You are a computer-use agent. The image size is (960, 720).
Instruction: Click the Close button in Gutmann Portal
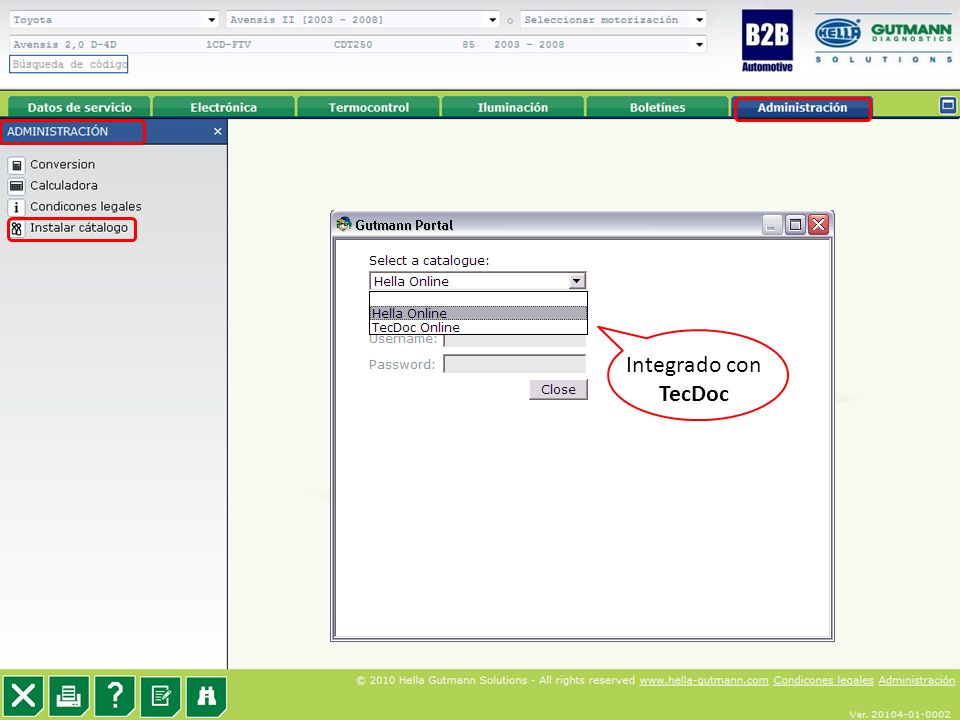click(x=558, y=389)
